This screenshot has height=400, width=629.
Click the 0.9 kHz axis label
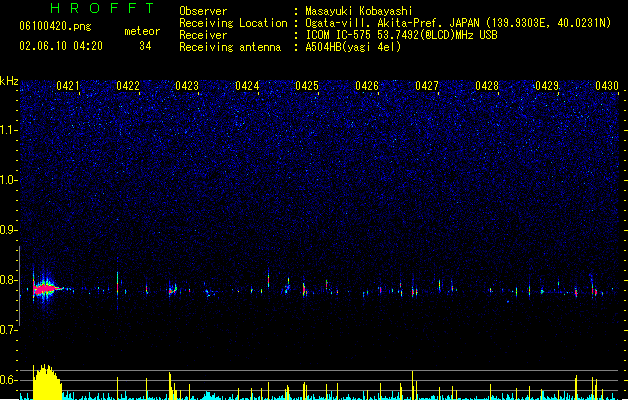[8, 230]
